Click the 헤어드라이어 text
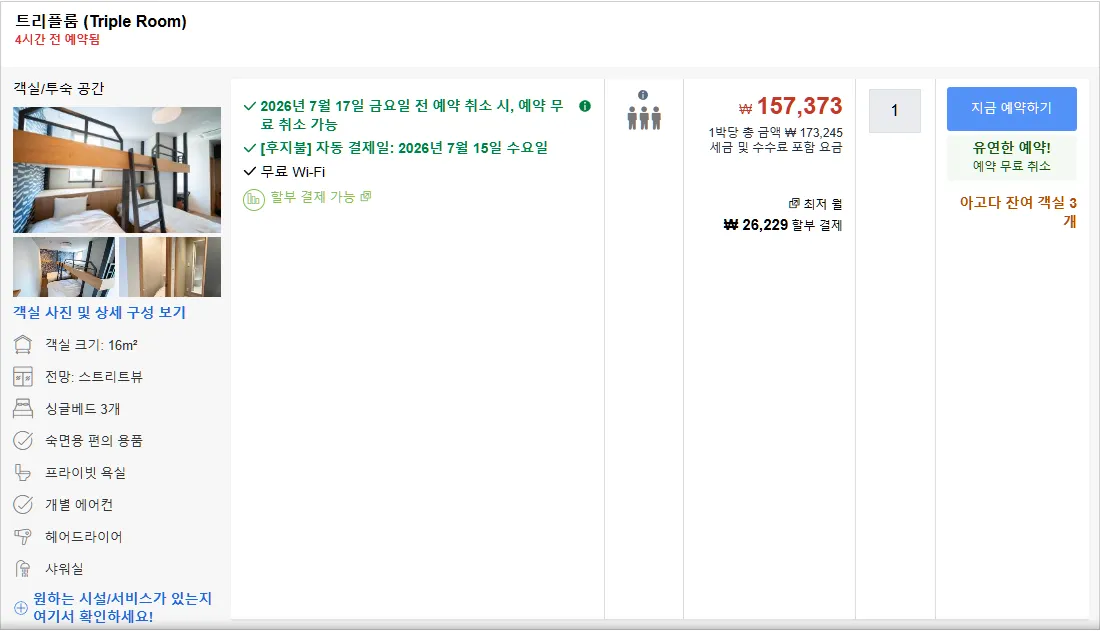Viewport: 1100px width, 631px height. (83, 537)
